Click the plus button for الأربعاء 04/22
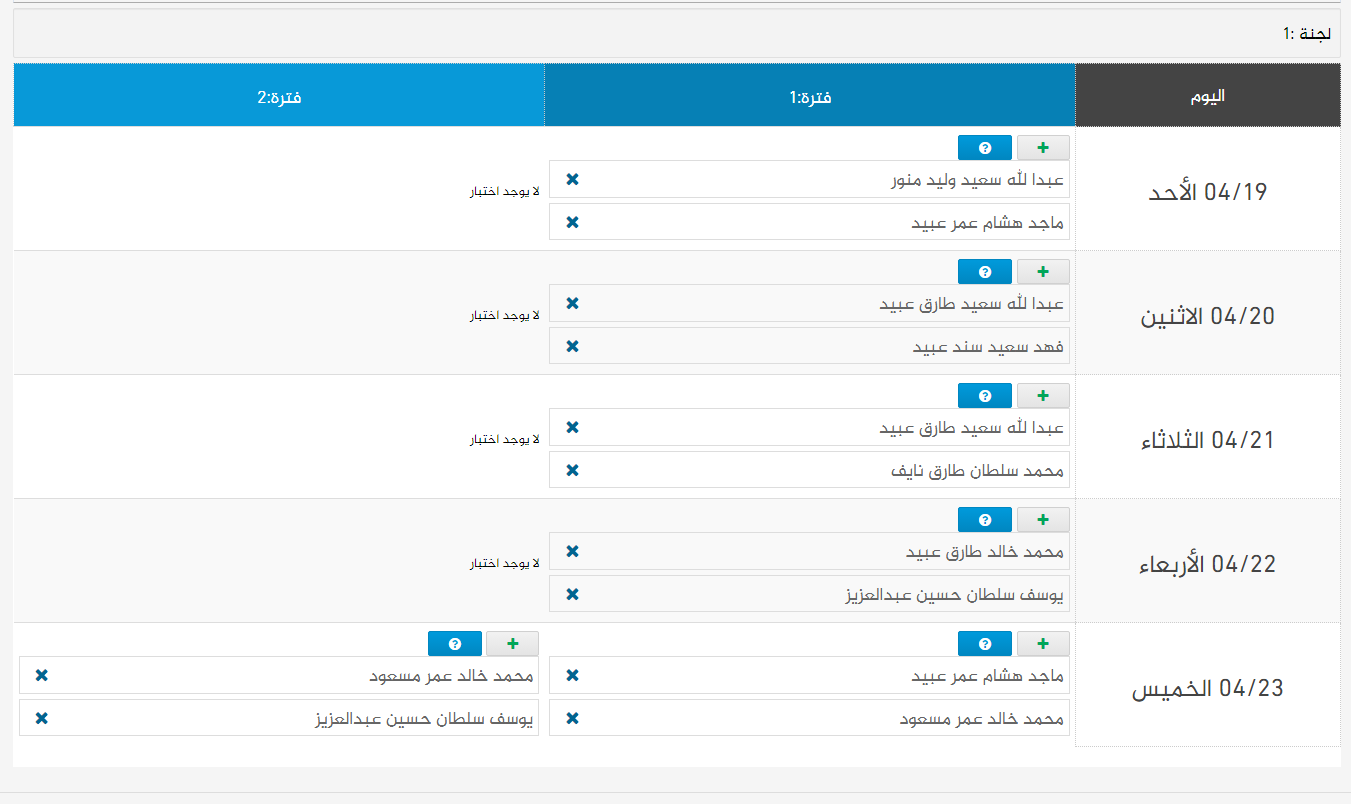The image size is (1351, 804). (x=1043, y=520)
